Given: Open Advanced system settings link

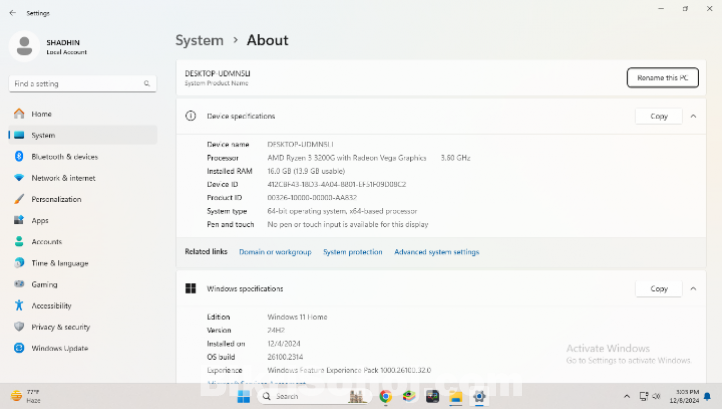Looking at the screenshot, I should [437, 252].
